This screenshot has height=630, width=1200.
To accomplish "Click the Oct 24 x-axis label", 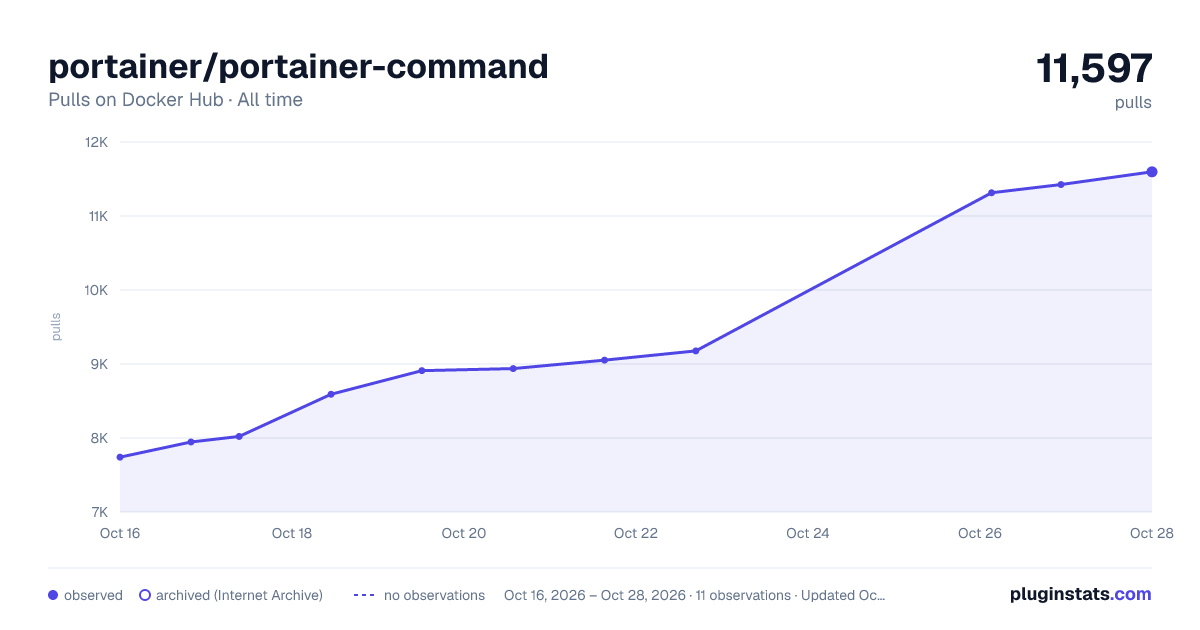I will [x=808, y=533].
